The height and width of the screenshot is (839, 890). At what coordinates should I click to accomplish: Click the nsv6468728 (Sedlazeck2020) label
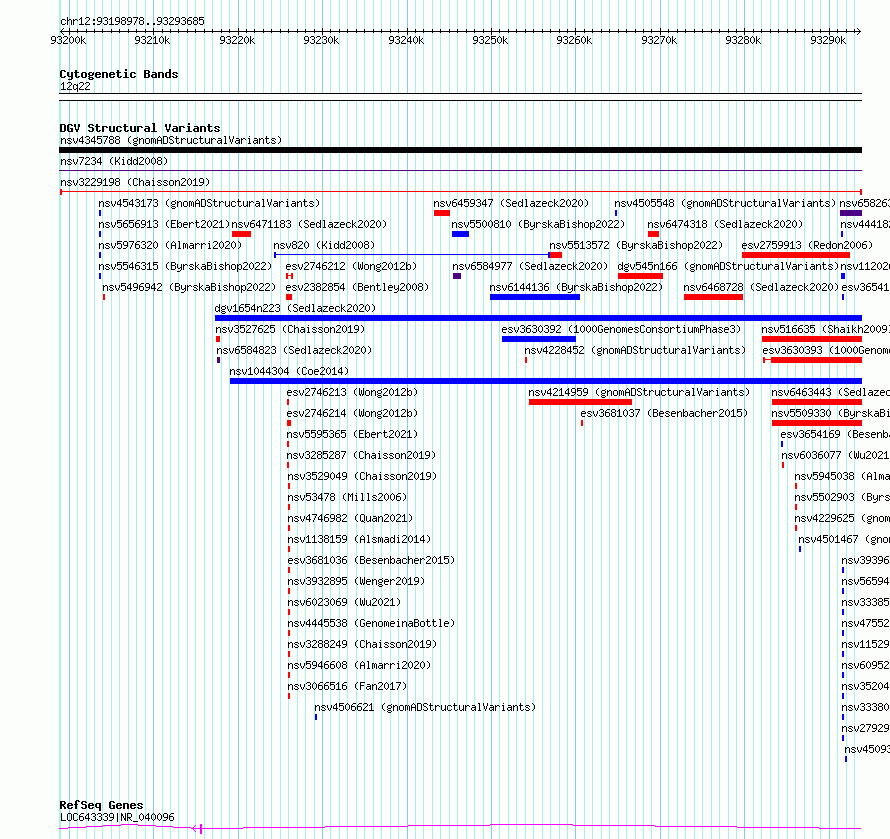(761, 287)
